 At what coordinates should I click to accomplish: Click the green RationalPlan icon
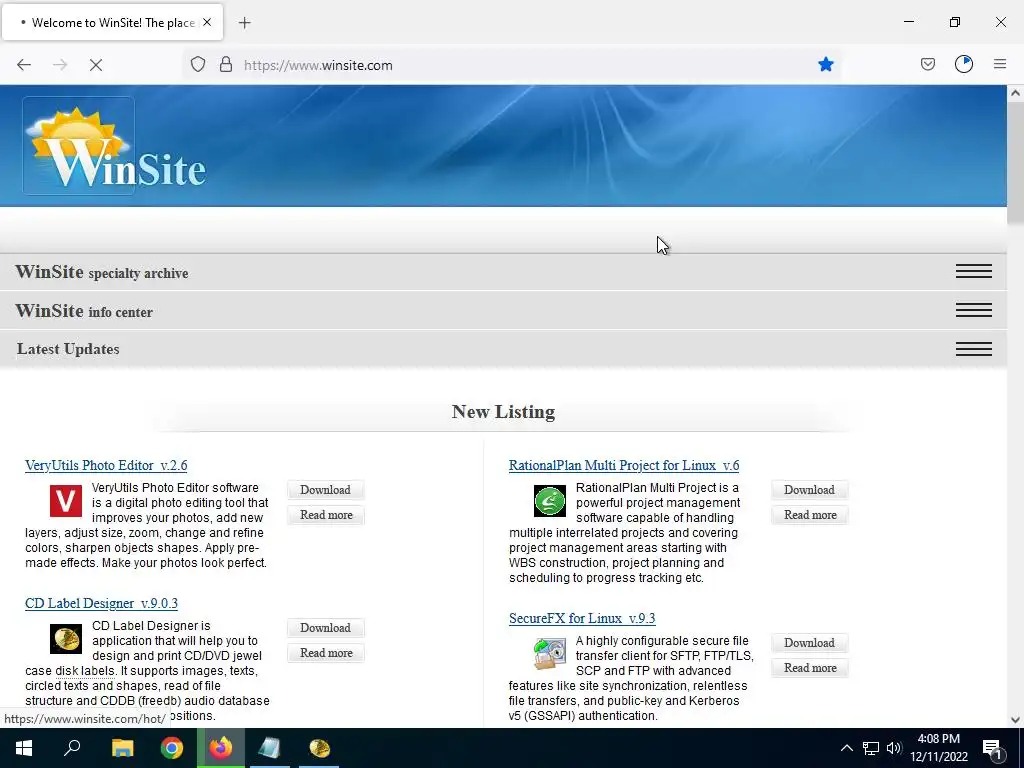pyautogui.click(x=550, y=501)
